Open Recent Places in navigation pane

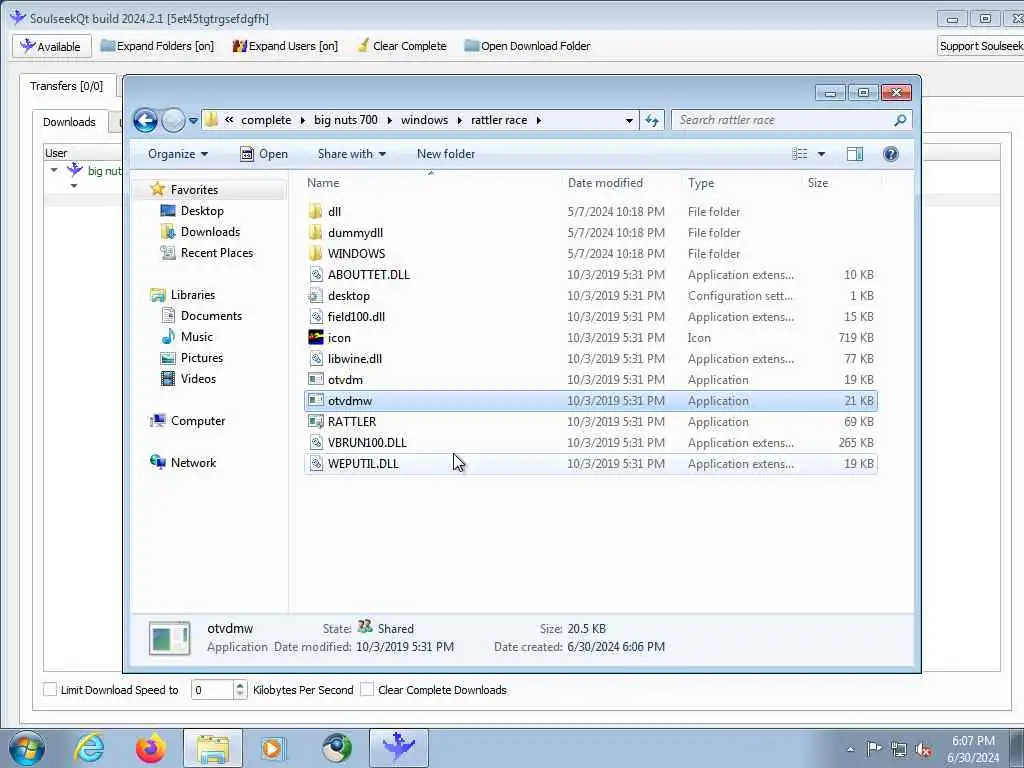click(217, 253)
